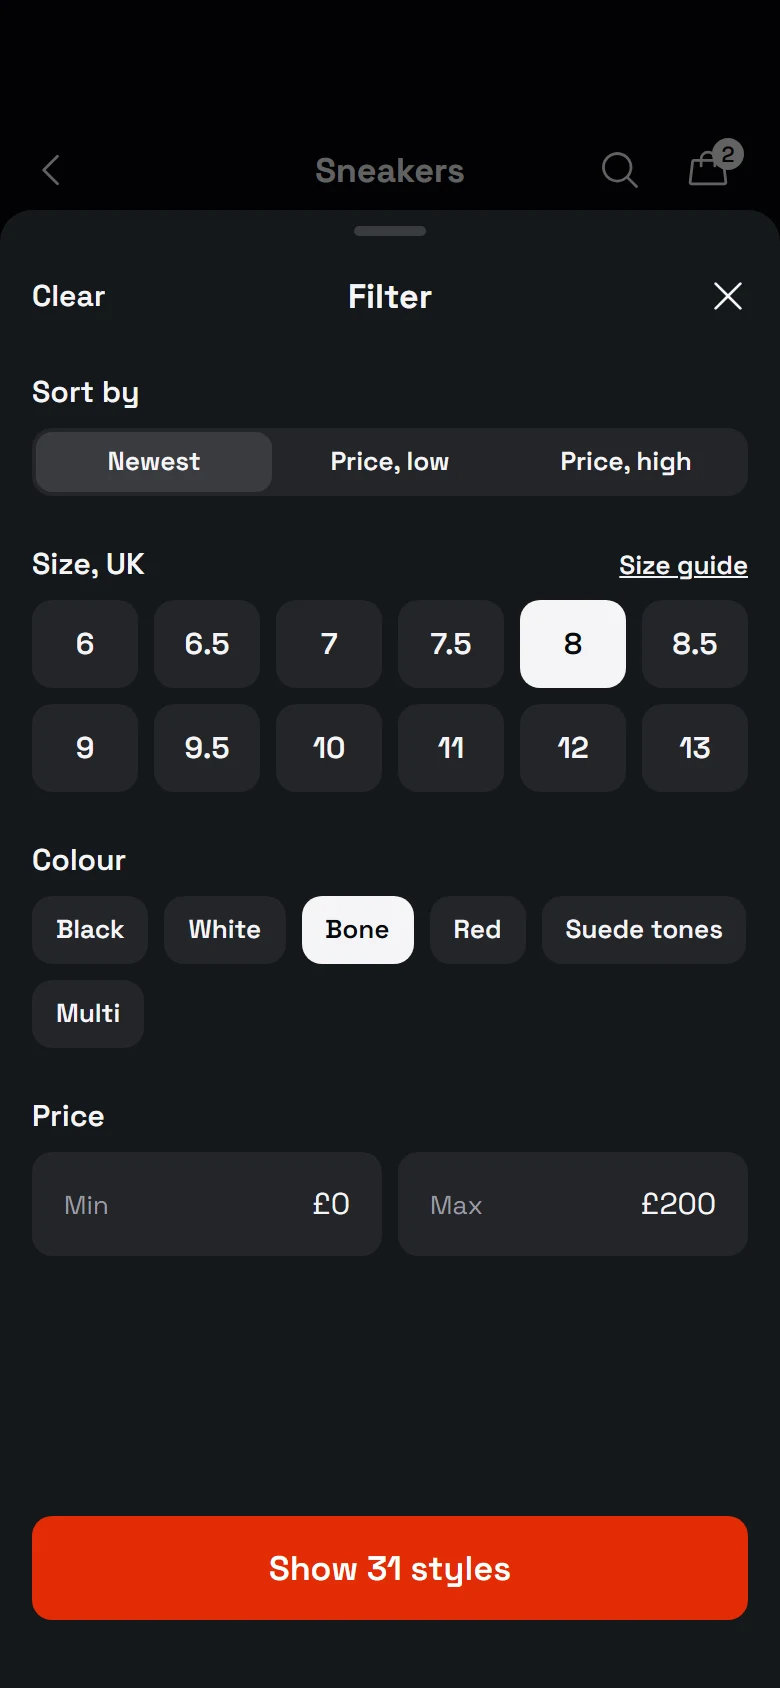780x1688 pixels.
Task: Select UK size 7.5
Action: tap(451, 644)
